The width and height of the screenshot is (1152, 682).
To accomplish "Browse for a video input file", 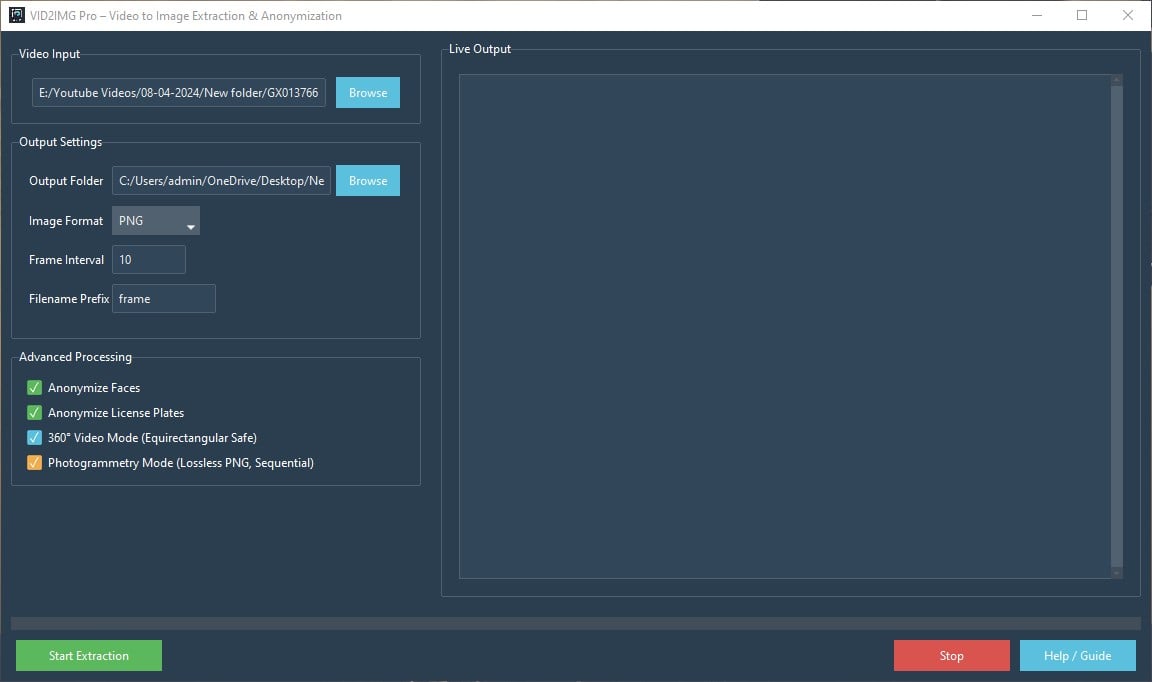I will (367, 92).
